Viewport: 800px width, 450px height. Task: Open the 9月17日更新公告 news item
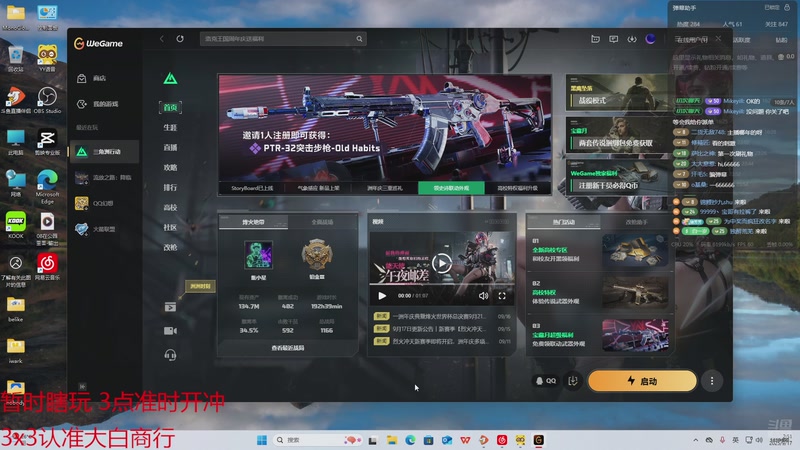pos(442,329)
